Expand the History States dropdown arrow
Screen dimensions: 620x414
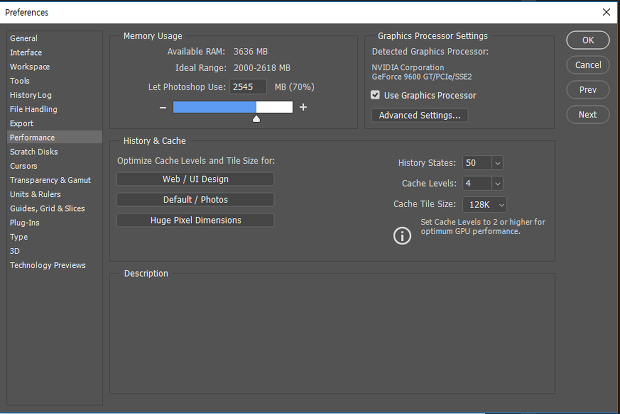pos(497,163)
